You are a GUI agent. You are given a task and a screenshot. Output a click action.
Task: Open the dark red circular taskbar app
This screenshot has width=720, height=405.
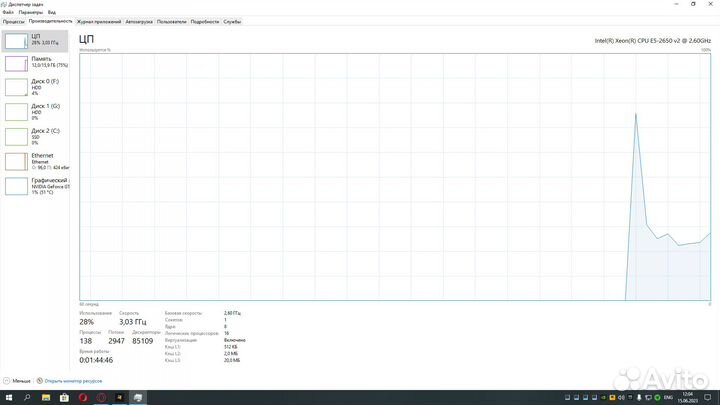click(x=101, y=398)
